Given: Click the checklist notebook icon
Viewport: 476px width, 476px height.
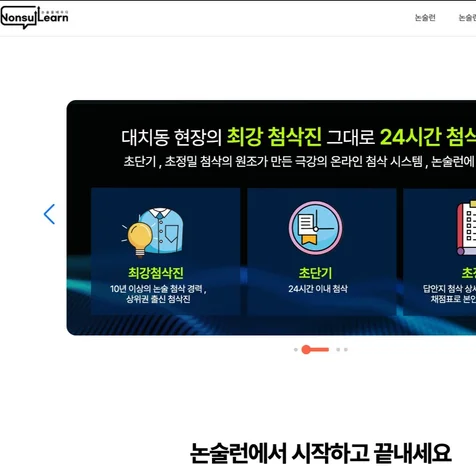Looking at the screenshot, I should (x=466, y=228).
